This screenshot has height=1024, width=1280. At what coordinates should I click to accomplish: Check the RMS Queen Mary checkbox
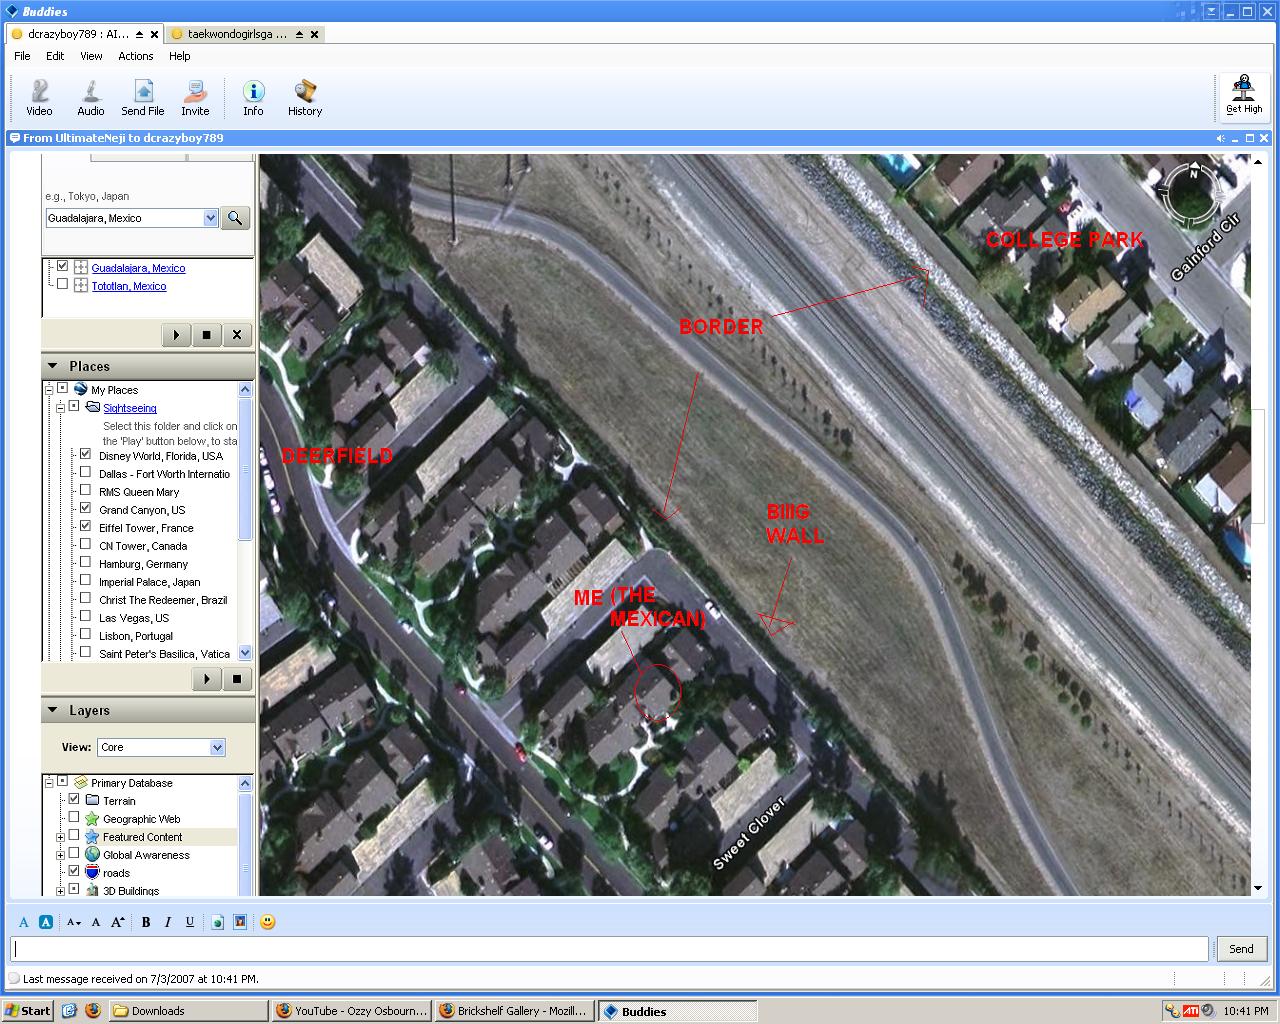pyautogui.click(x=85, y=491)
